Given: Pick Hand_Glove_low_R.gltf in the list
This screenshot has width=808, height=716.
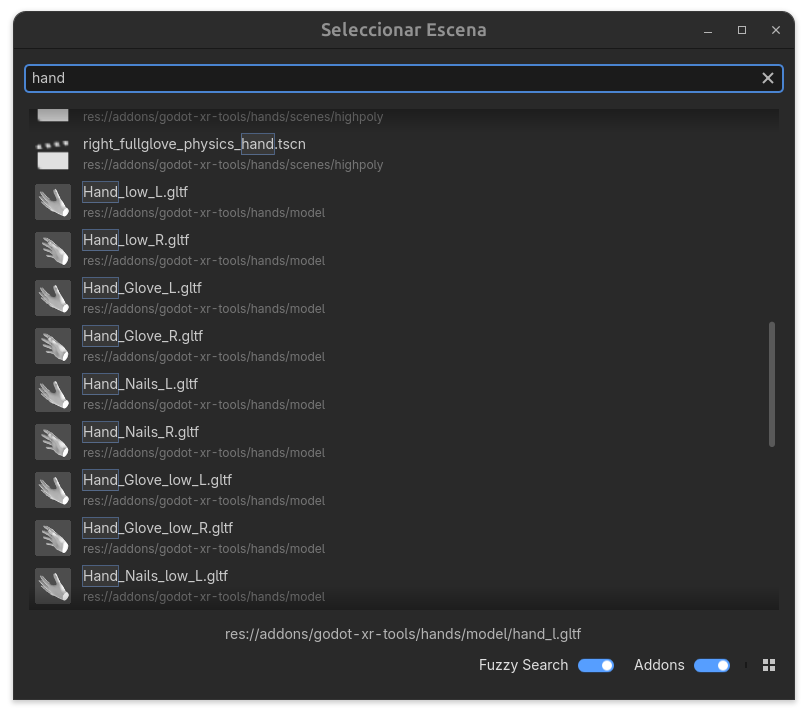Looking at the screenshot, I should pos(158,528).
